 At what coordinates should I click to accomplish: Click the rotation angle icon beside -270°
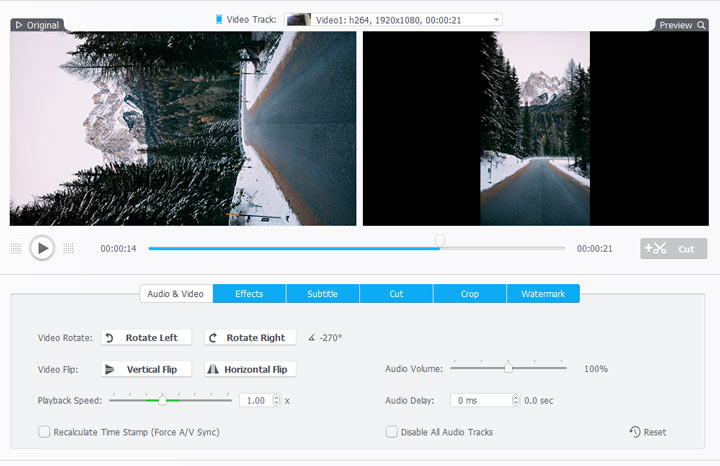coord(312,338)
